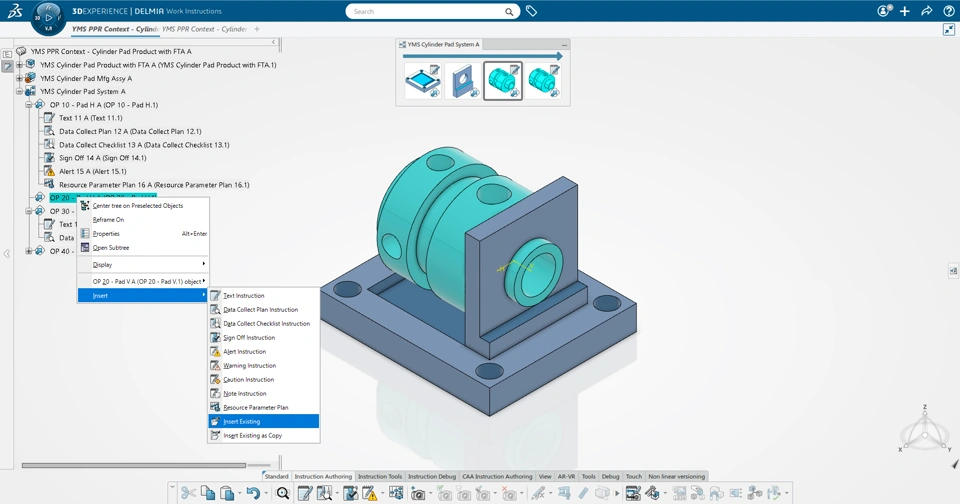Choose Sign Off Instruction from the submenu
Viewport: 960px width, 504px height.
click(x=264, y=337)
